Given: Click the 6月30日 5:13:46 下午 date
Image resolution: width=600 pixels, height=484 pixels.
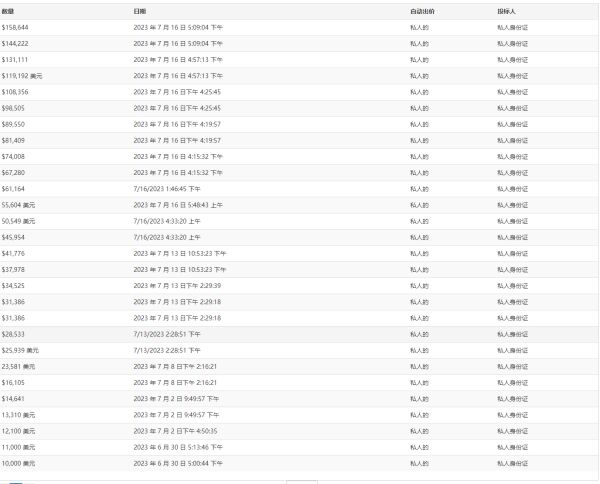Looking at the screenshot, I should [177, 447].
